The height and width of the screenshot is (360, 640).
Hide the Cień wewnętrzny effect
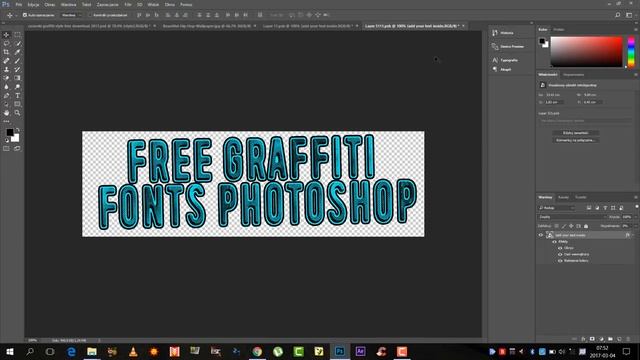click(560, 254)
